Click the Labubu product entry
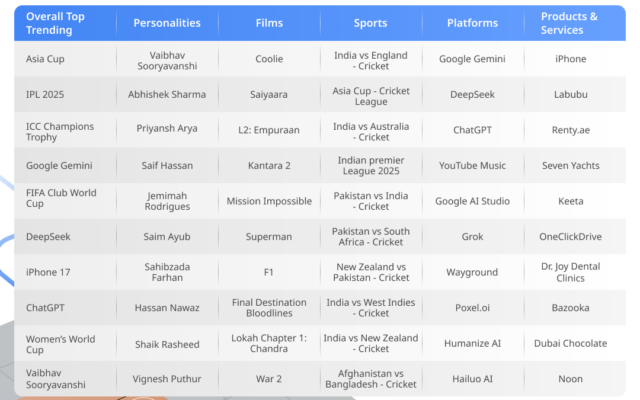 (570, 94)
